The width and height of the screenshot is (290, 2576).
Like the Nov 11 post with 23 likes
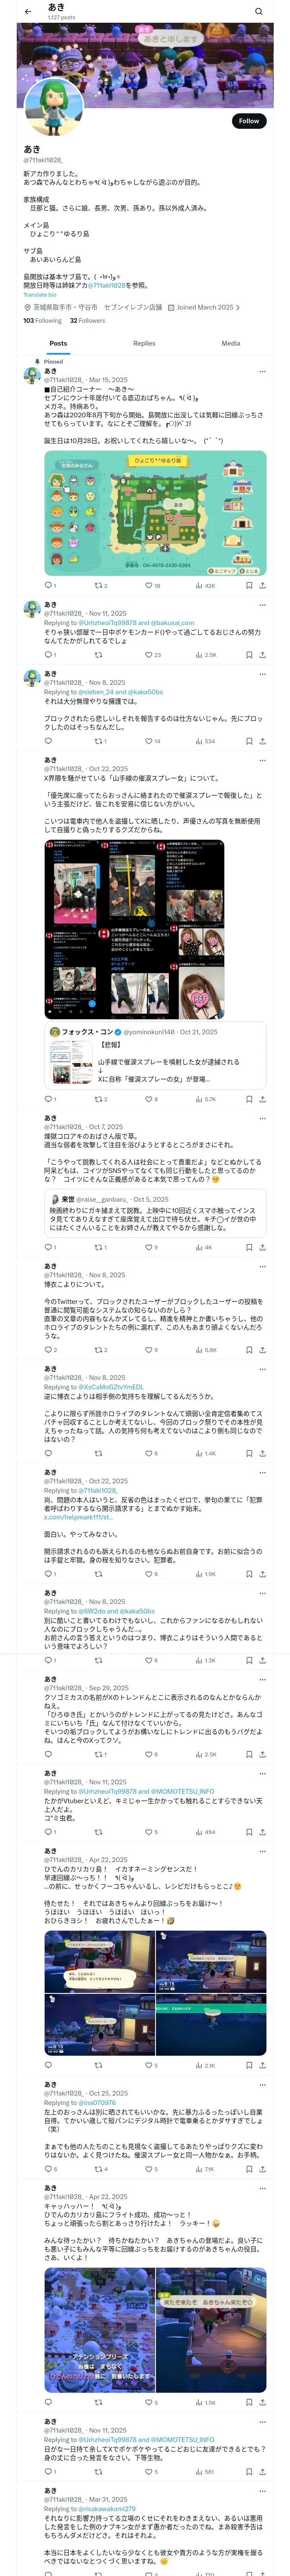pyautogui.click(x=149, y=655)
